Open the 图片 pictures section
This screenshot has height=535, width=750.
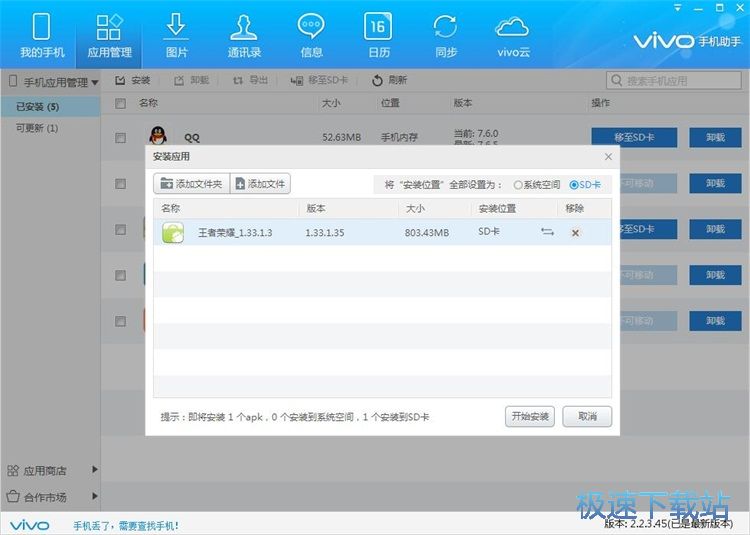[x=176, y=35]
